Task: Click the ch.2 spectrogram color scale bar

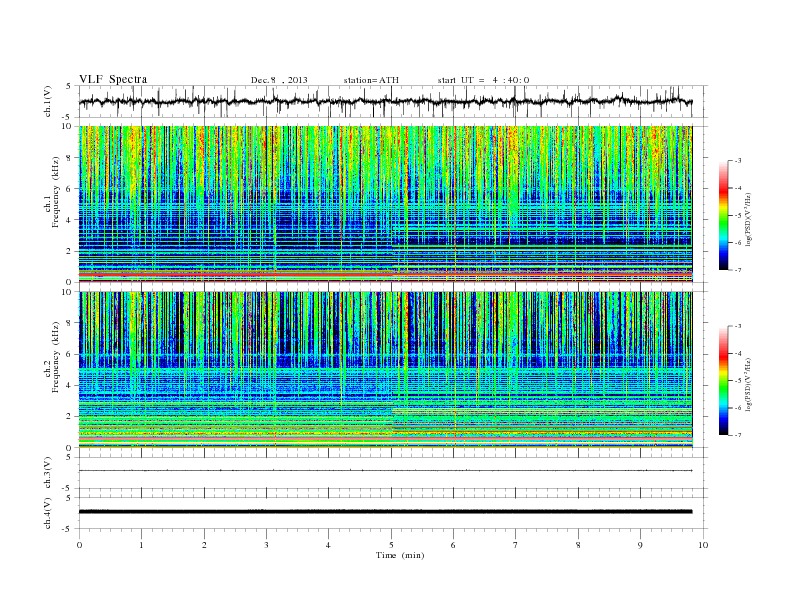Action: pyautogui.click(x=723, y=381)
